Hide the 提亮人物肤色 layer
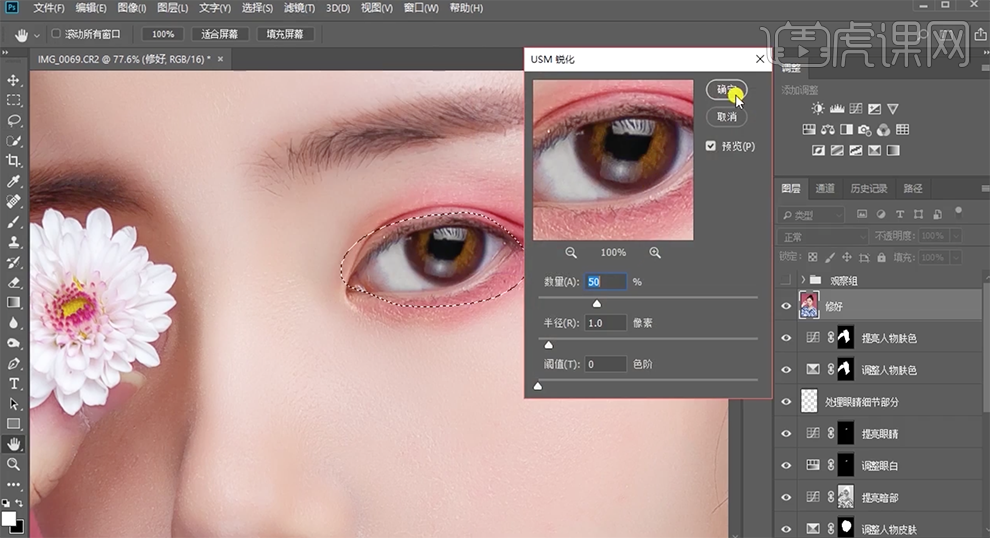 tap(786, 338)
